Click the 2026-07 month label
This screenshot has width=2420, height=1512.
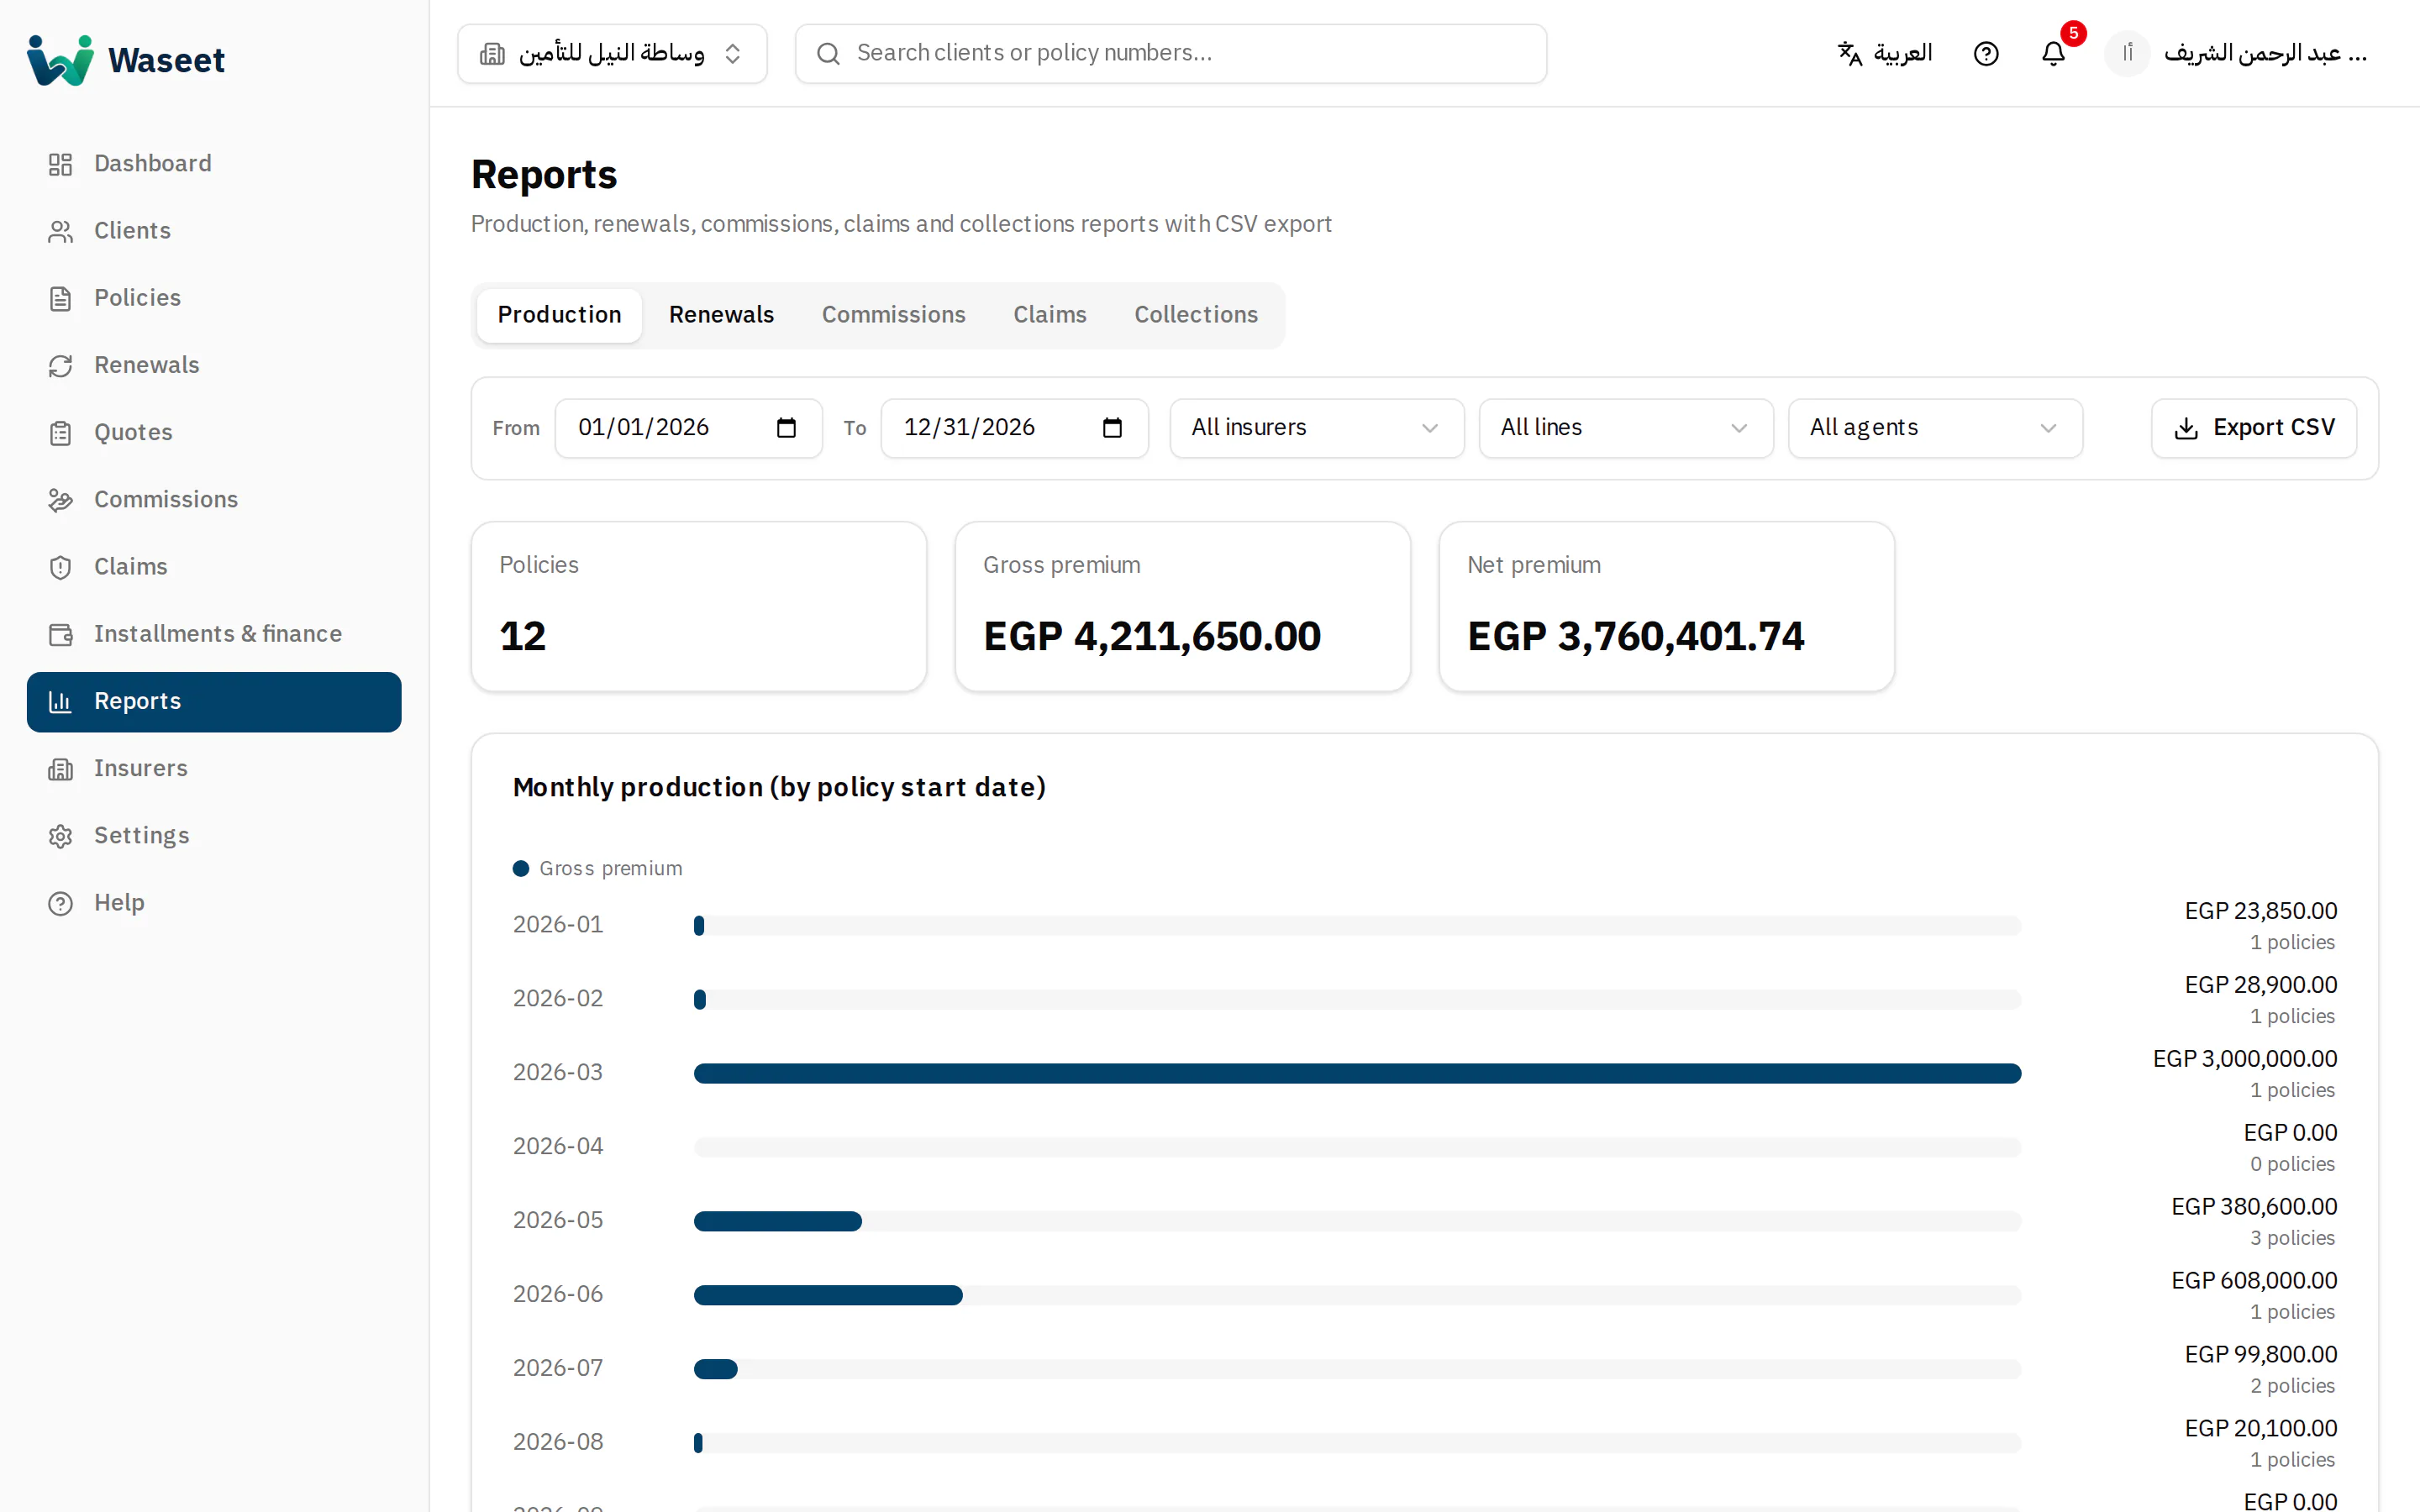(x=558, y=1368)
